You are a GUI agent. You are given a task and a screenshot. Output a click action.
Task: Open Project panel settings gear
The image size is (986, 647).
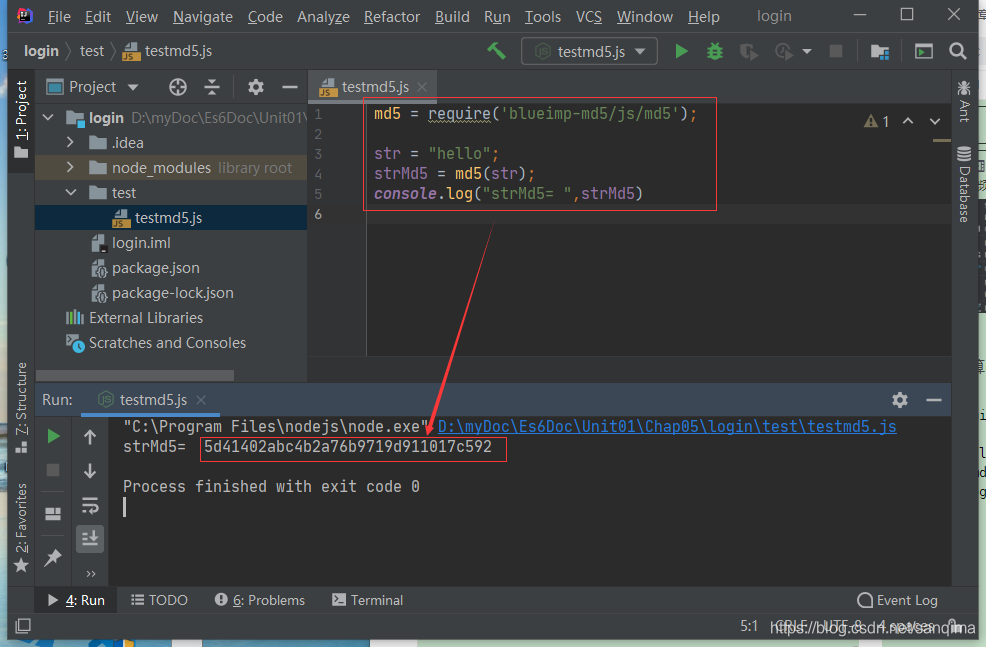click(x=255, y=87)
